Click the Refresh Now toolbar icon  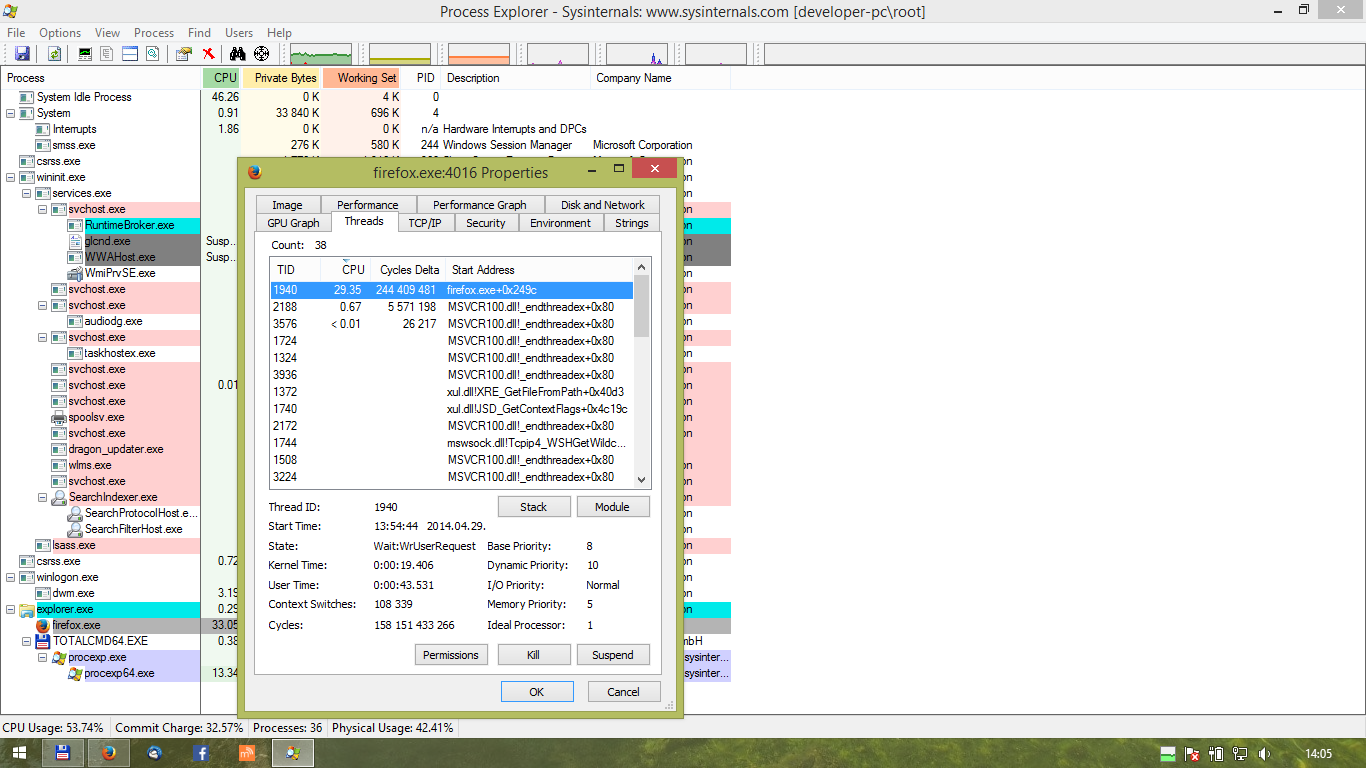tap(55, 54)
